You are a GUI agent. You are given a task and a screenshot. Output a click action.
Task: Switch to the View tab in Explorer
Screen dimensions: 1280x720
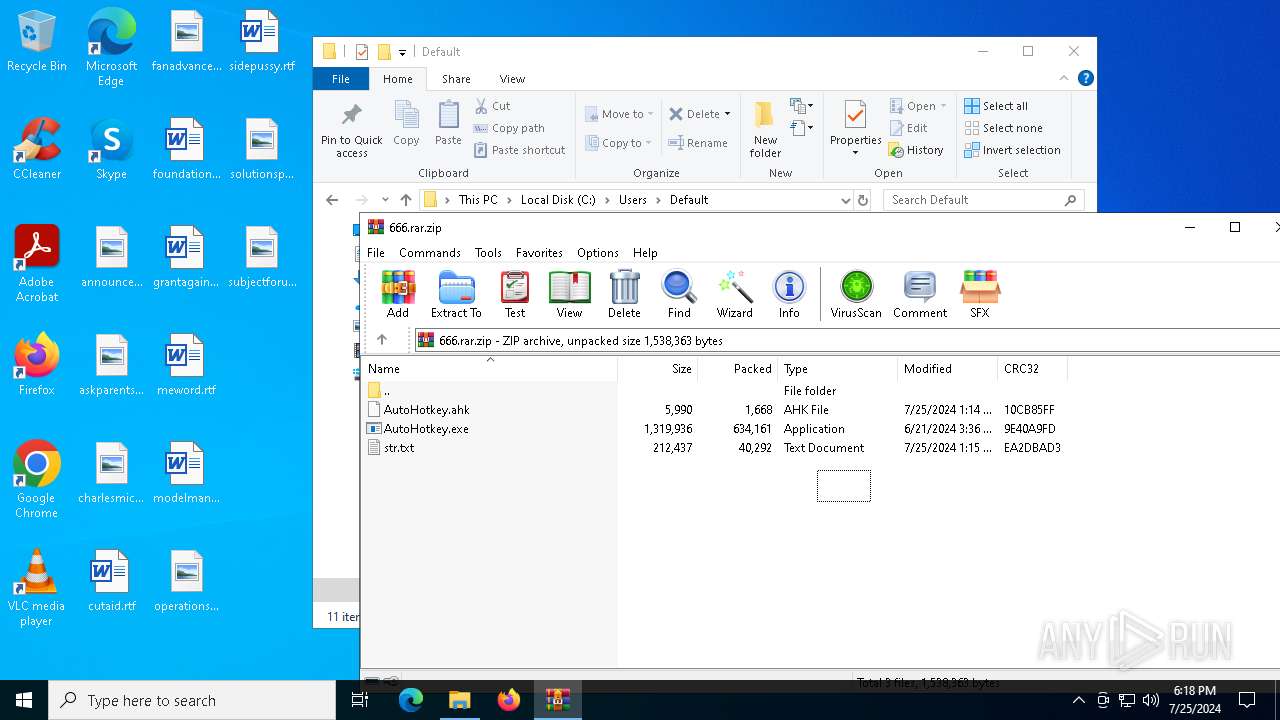point(512,79)
